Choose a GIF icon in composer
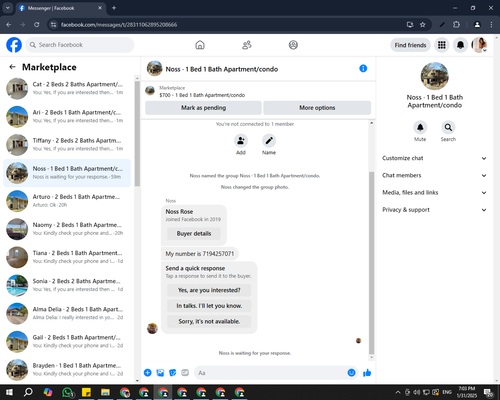 (185, 373)
